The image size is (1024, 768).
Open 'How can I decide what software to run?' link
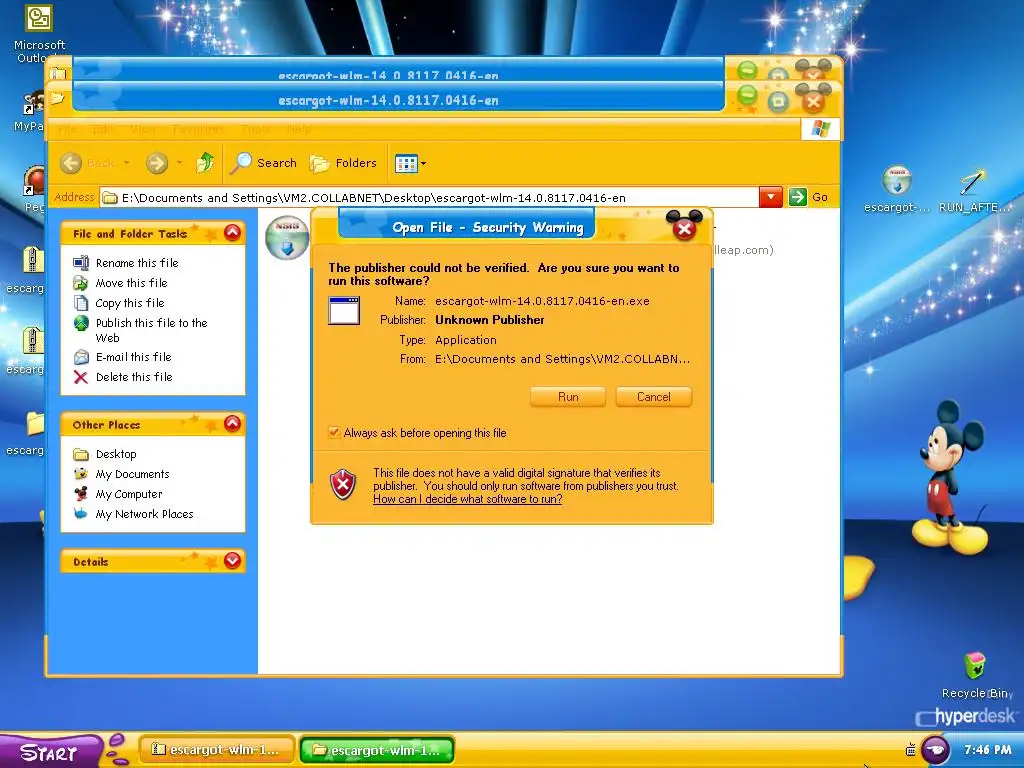(x=468, y=499)
